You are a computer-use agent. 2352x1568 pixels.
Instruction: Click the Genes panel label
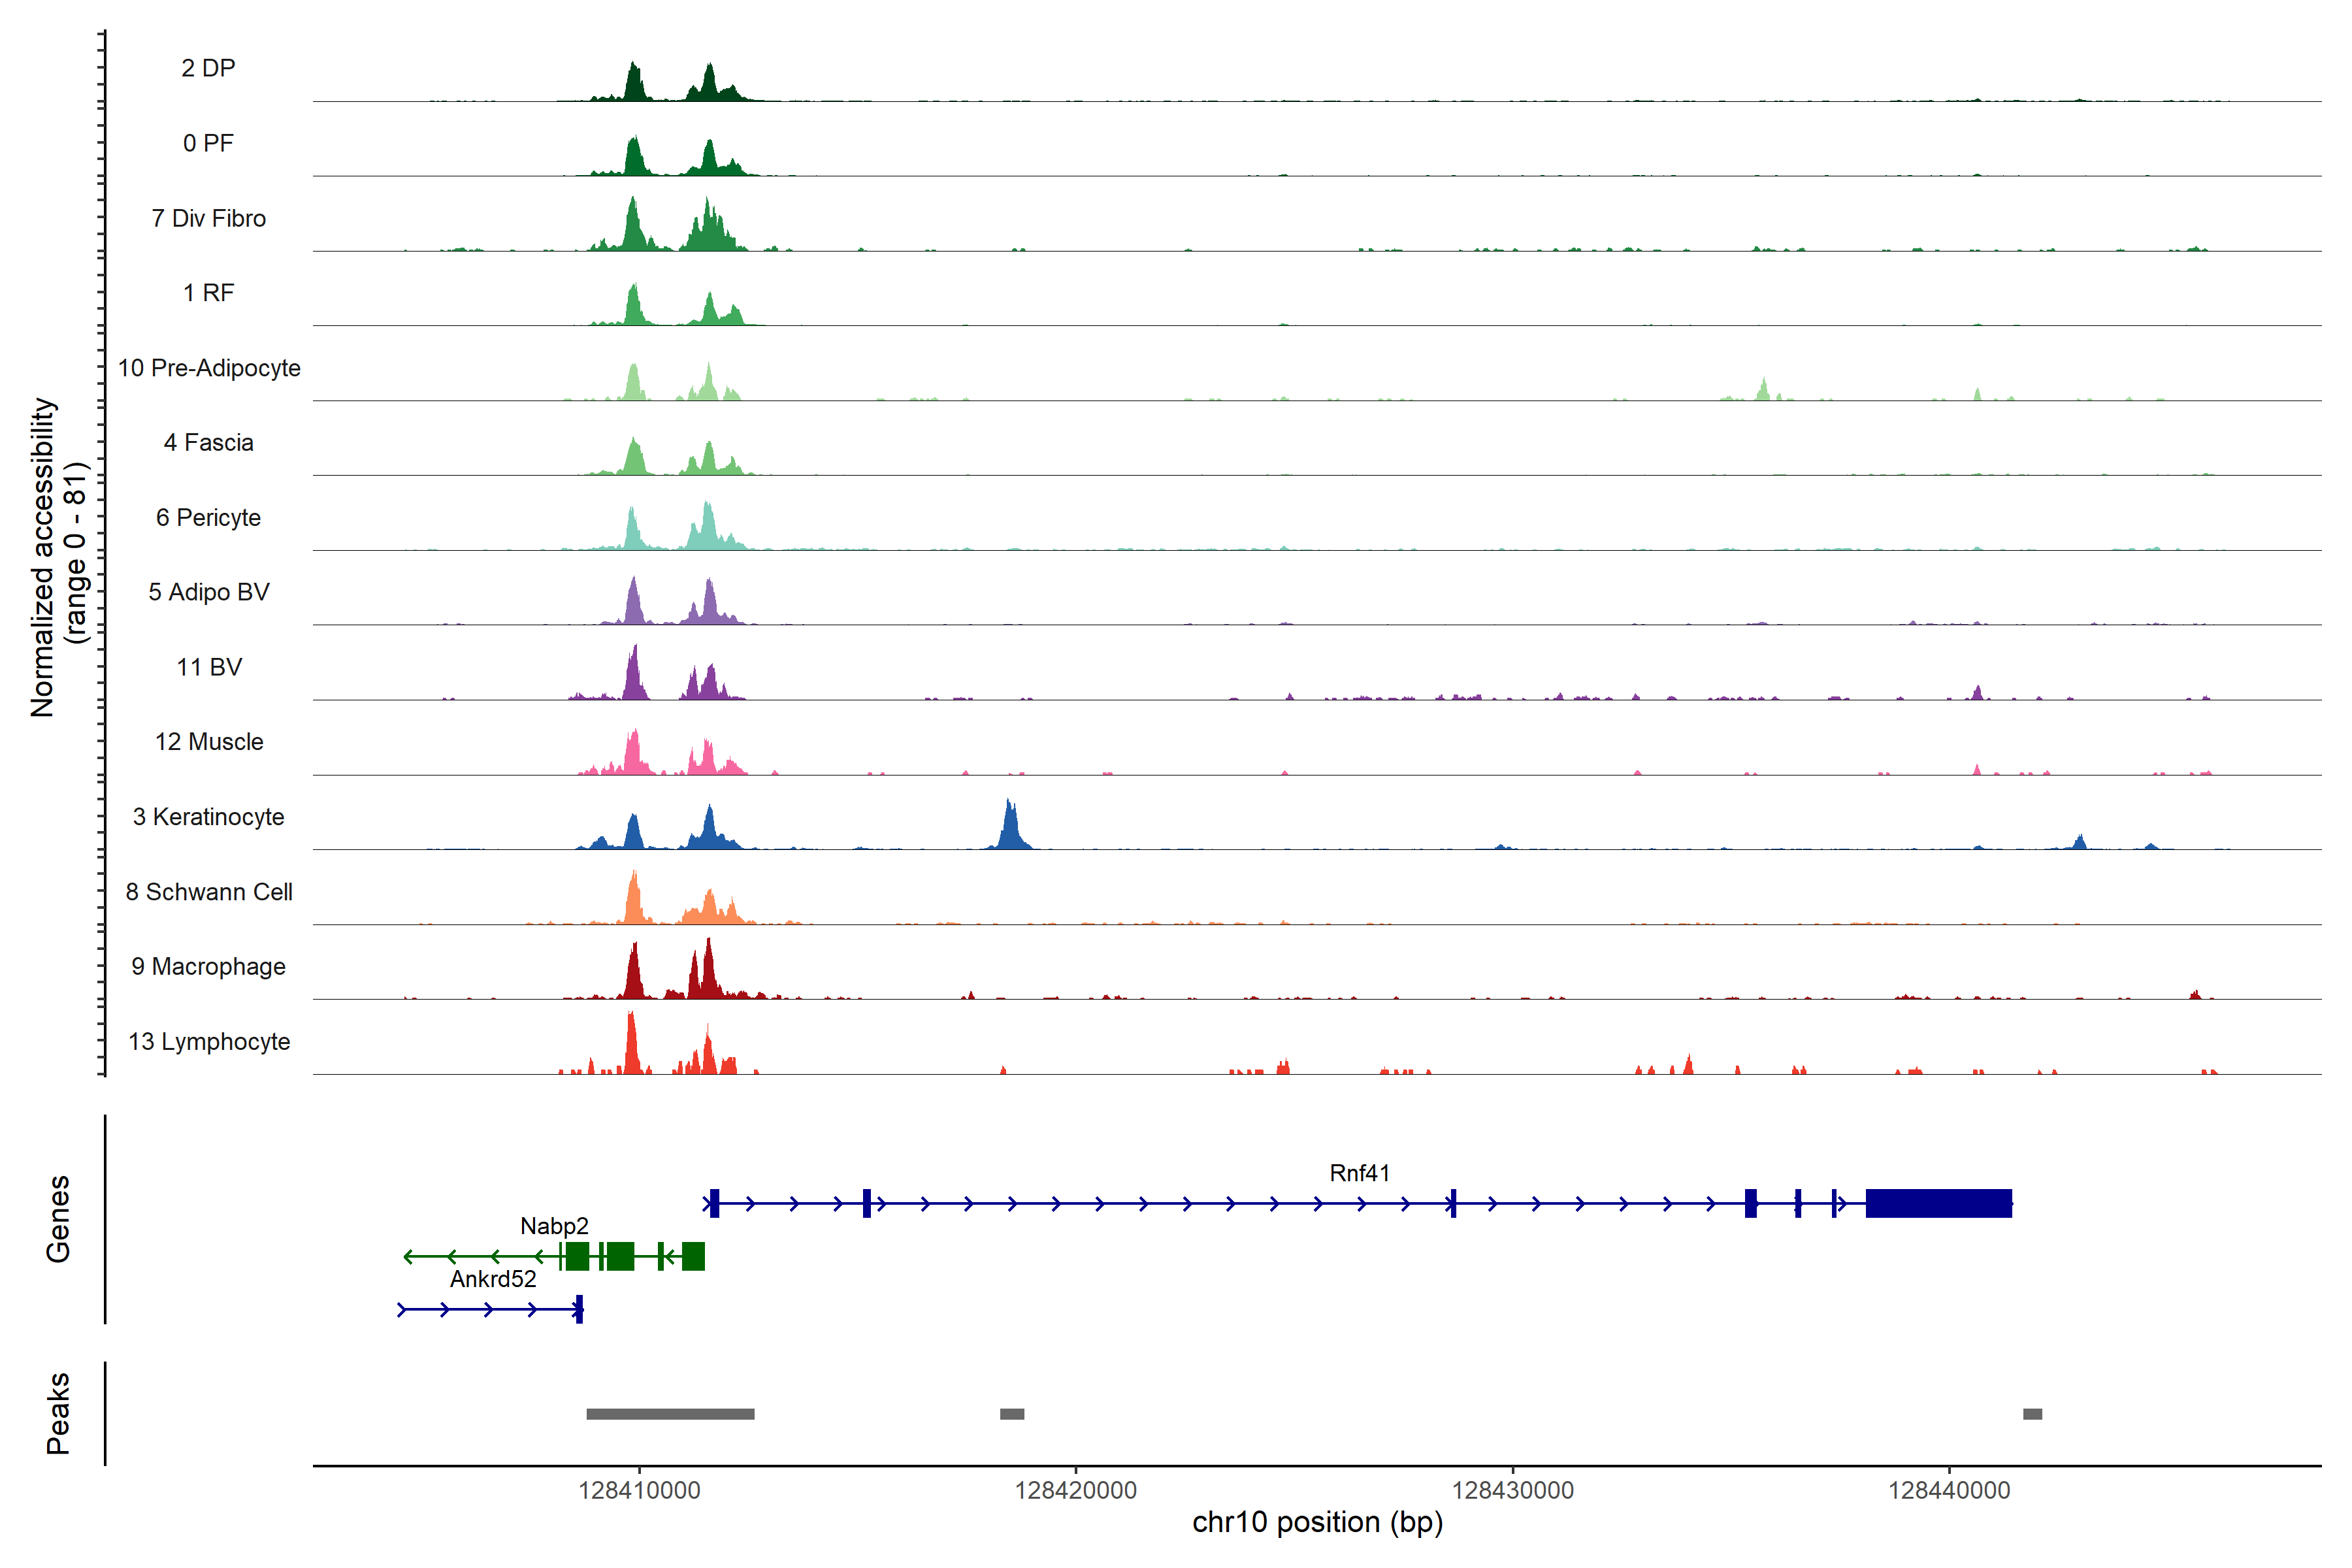point(58,1219)
